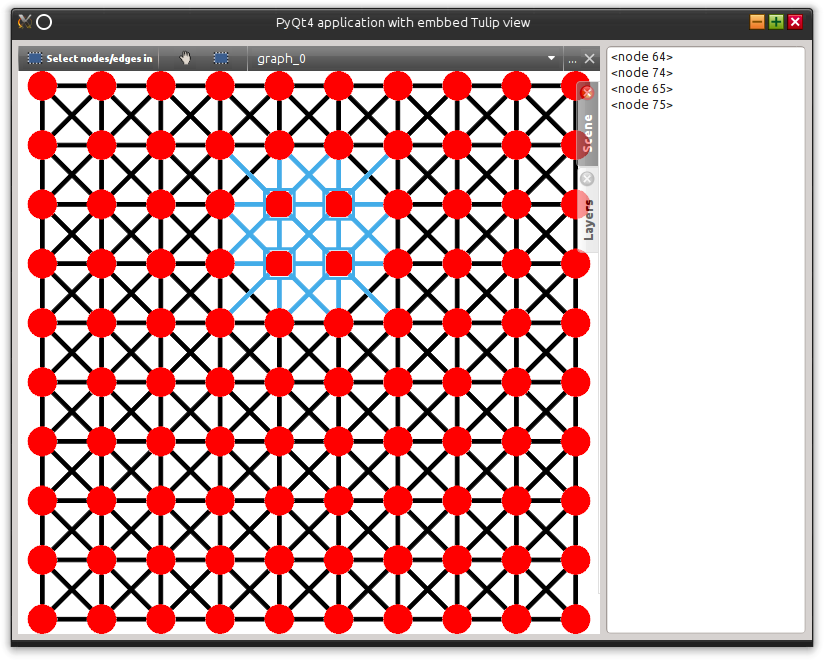This screenshot has height=661, width=824.
Task: Click the top-left selected square node
Action: (279, 204)
